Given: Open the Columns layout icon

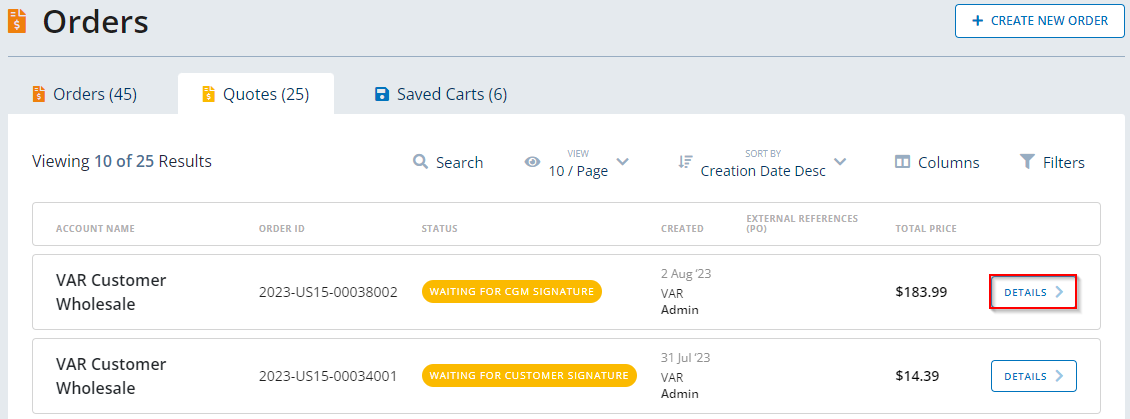Looking at the screenshot, I should (x=902, y=162).
